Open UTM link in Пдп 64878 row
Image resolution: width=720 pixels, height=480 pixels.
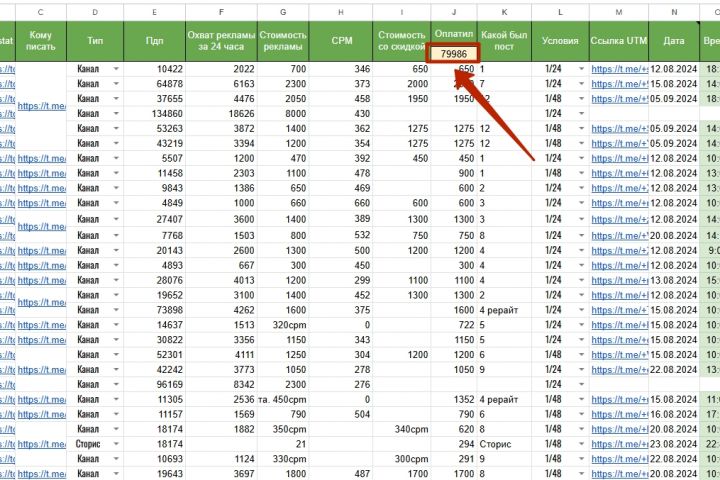619,84
